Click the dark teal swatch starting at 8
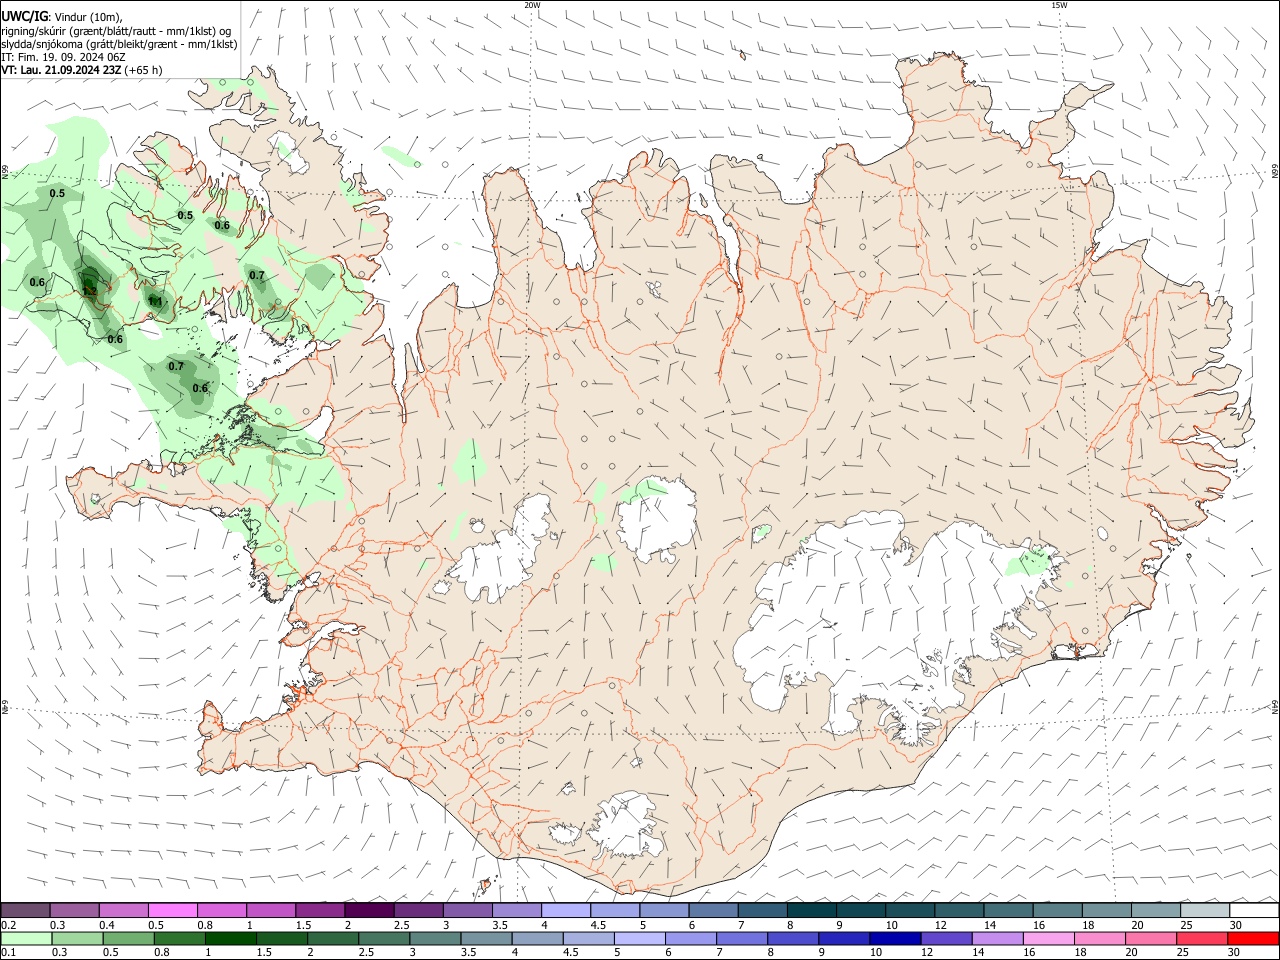 point(812,910)
